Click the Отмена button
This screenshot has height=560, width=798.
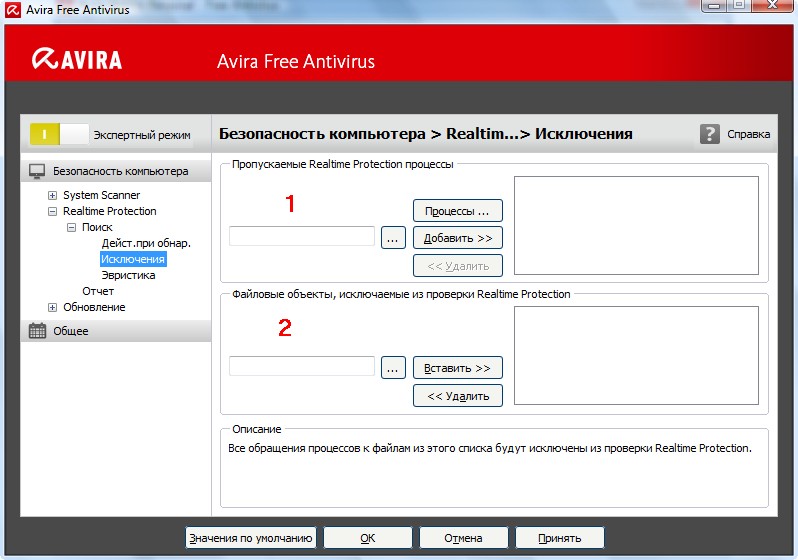tap(463, 538)
